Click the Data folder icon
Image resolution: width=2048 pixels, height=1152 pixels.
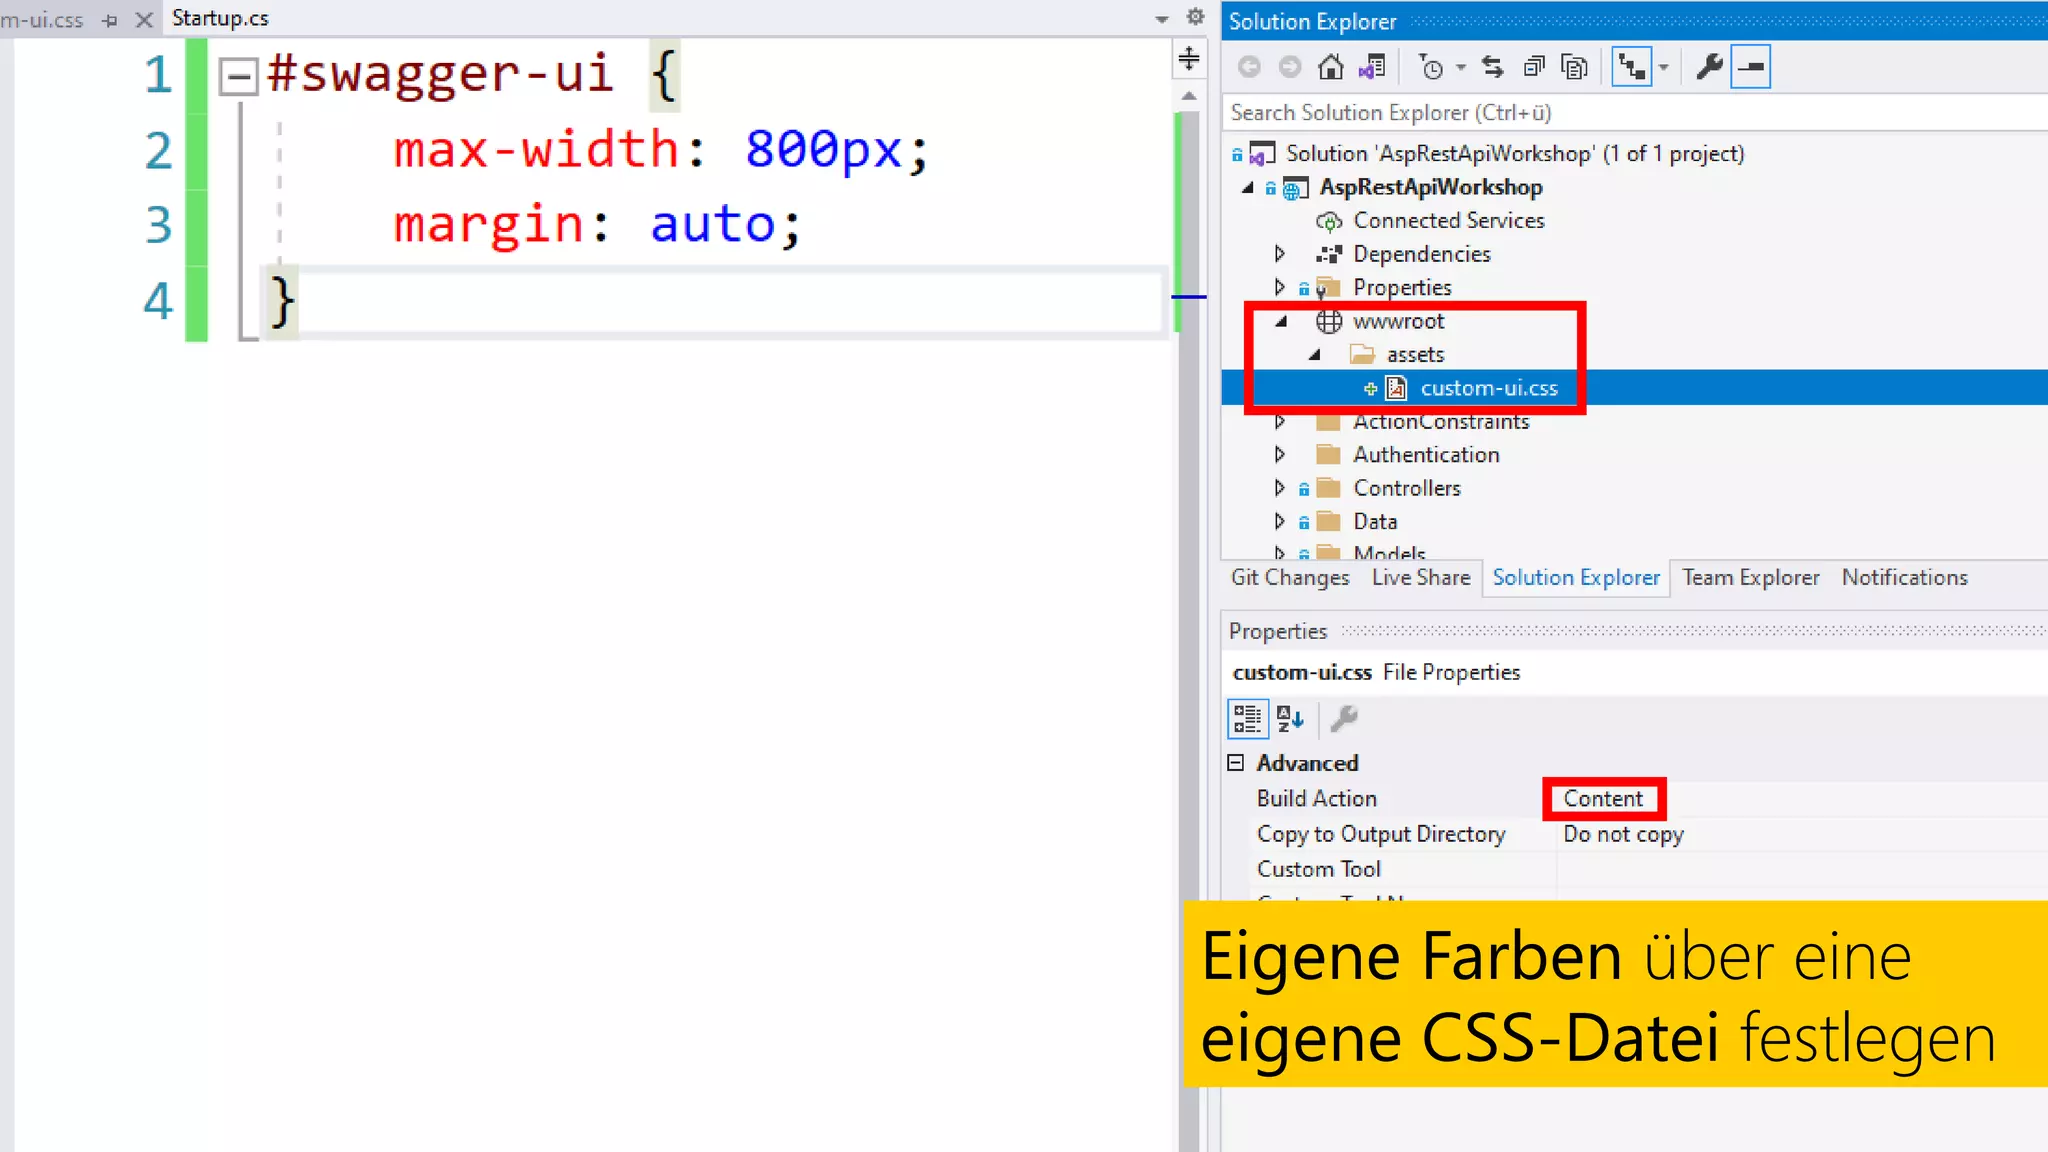pyautogui.click(x=1329, y=522)
